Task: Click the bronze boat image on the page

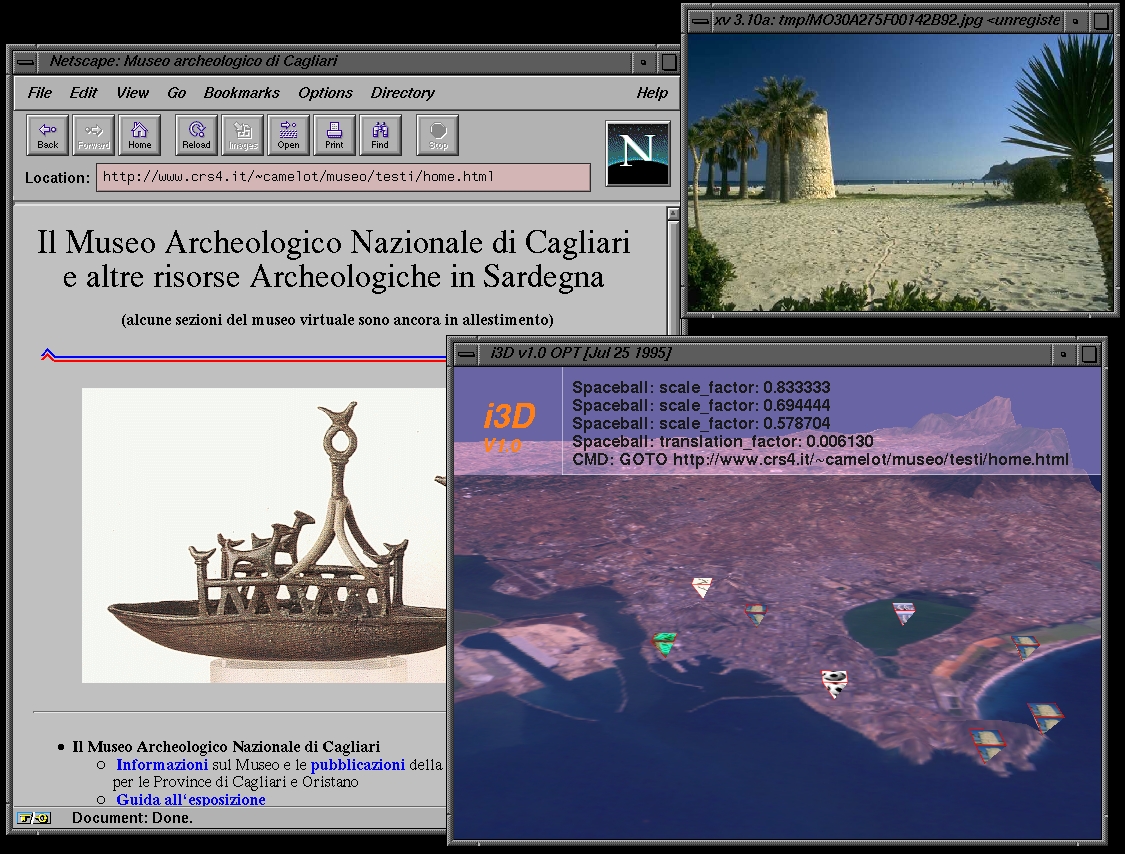Action: tap(264, 535)
